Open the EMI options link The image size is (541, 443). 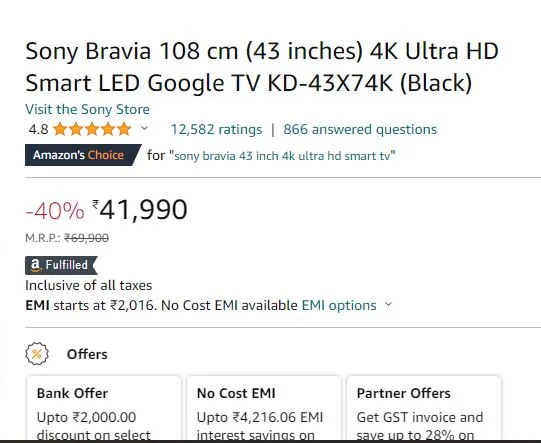point(339,305)
